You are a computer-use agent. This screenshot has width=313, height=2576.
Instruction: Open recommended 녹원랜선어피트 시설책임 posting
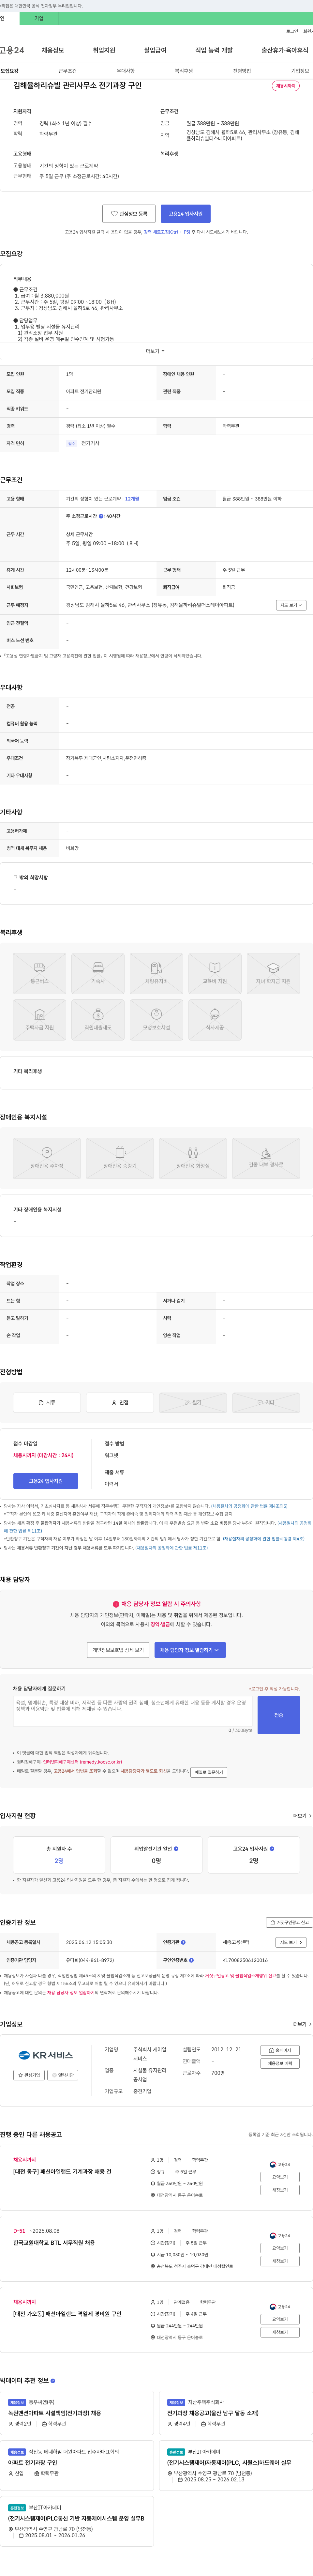(x=54, y=2413)
